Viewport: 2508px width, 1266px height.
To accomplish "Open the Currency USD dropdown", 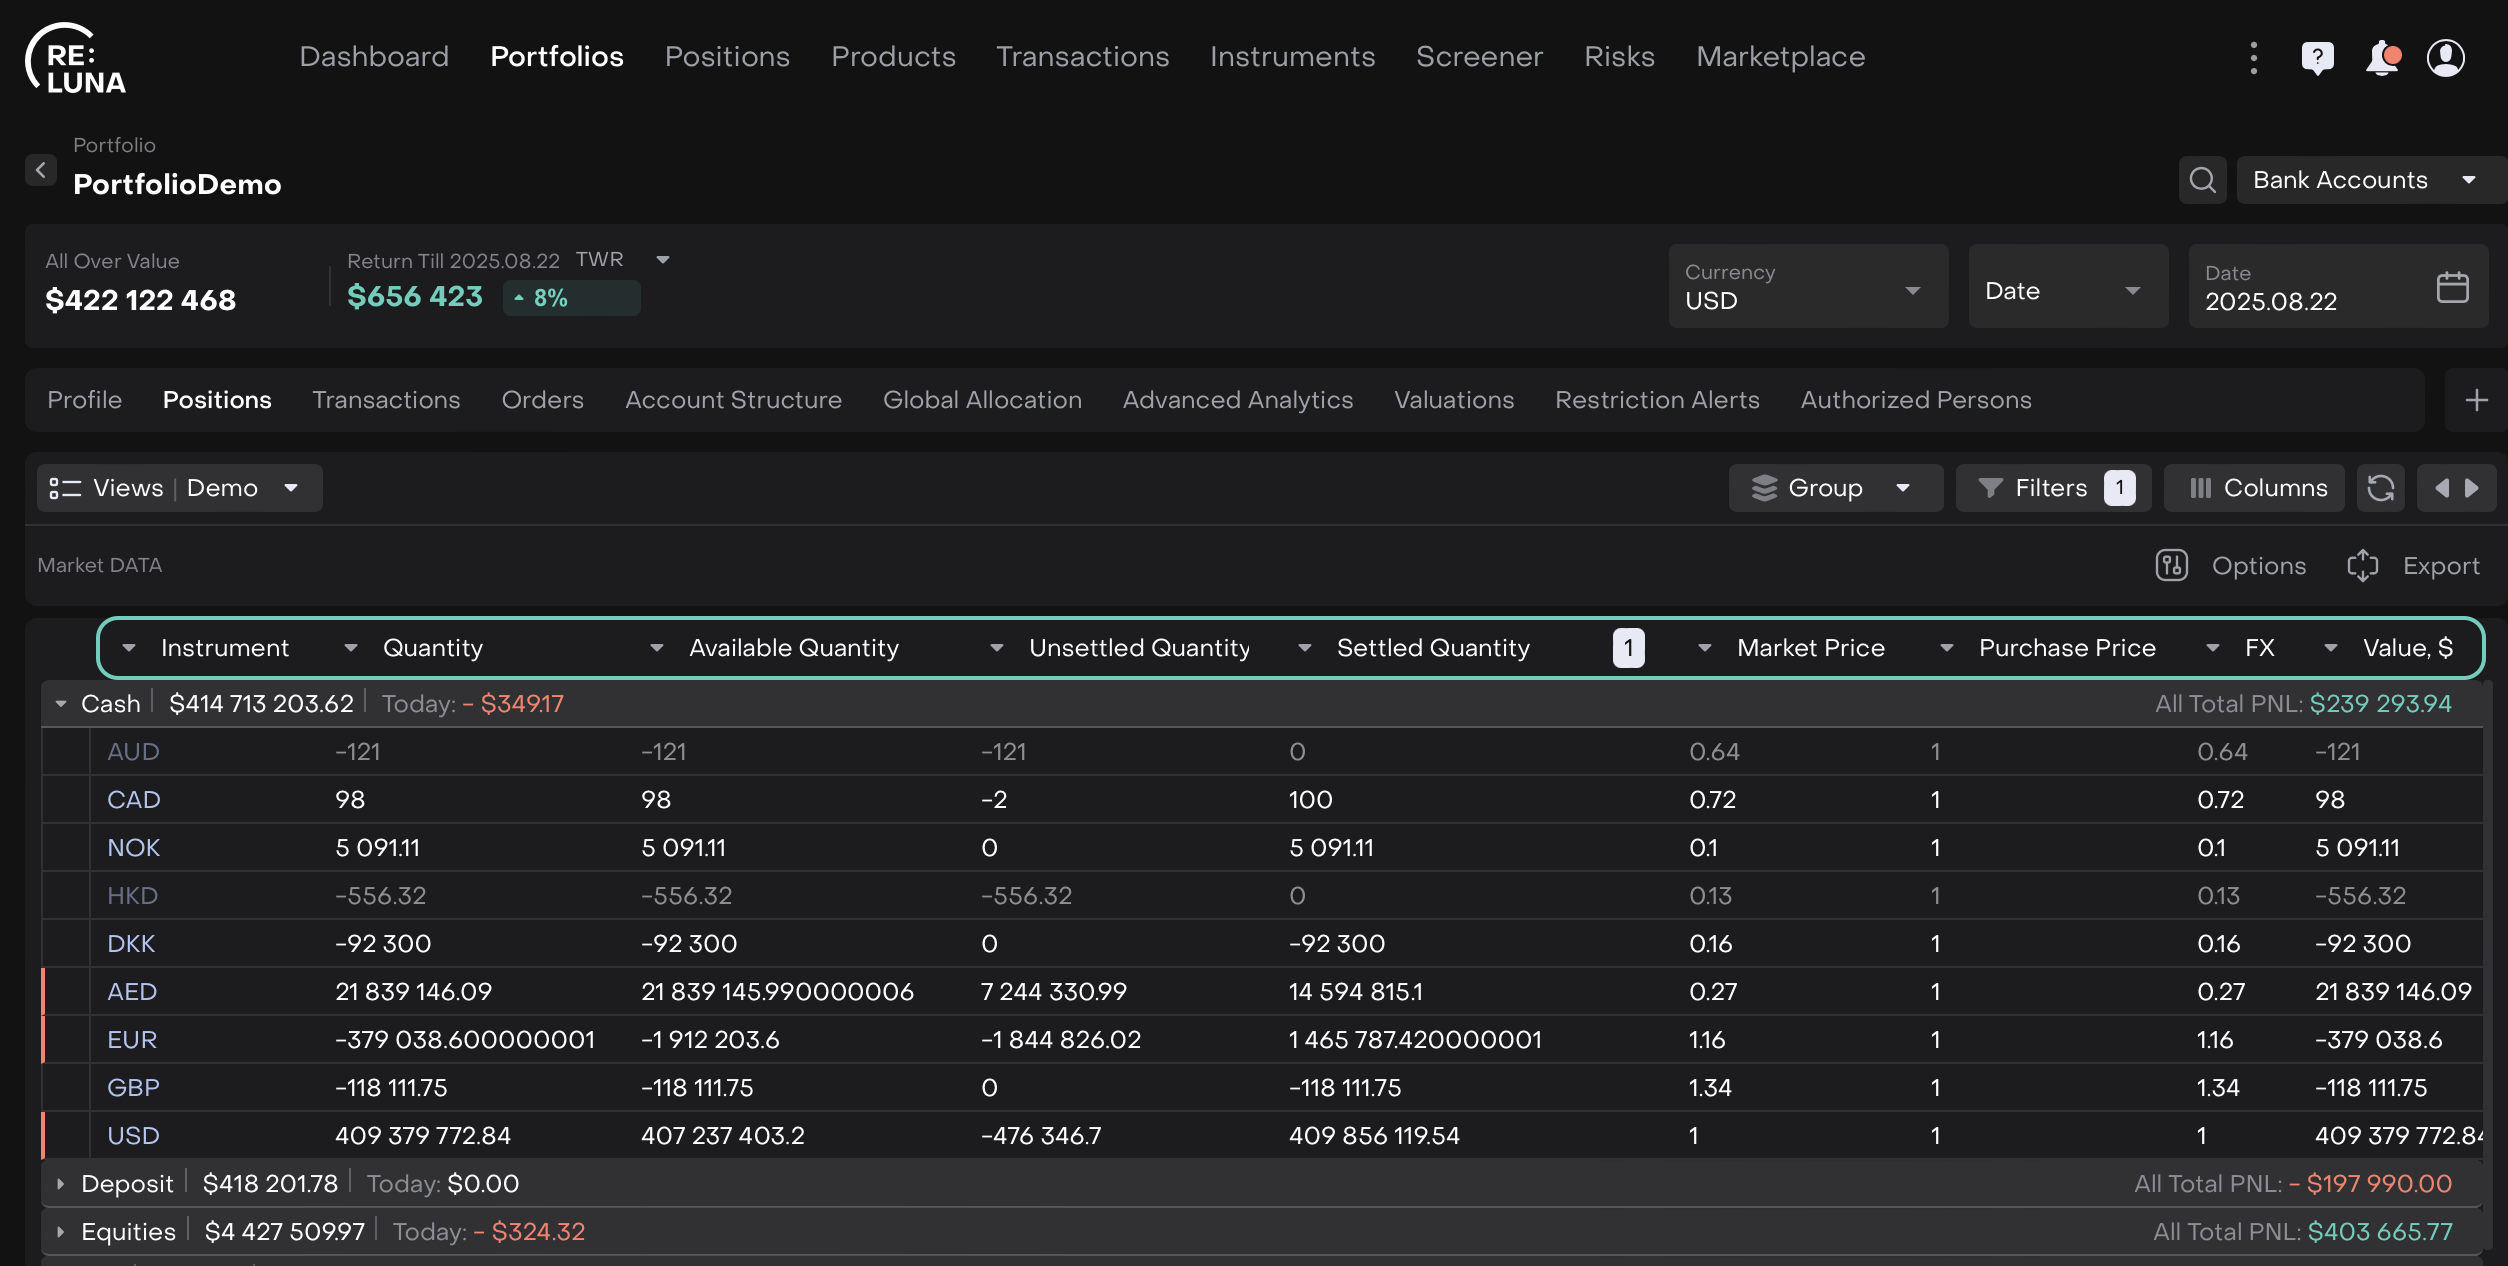I will [1807, 287].
